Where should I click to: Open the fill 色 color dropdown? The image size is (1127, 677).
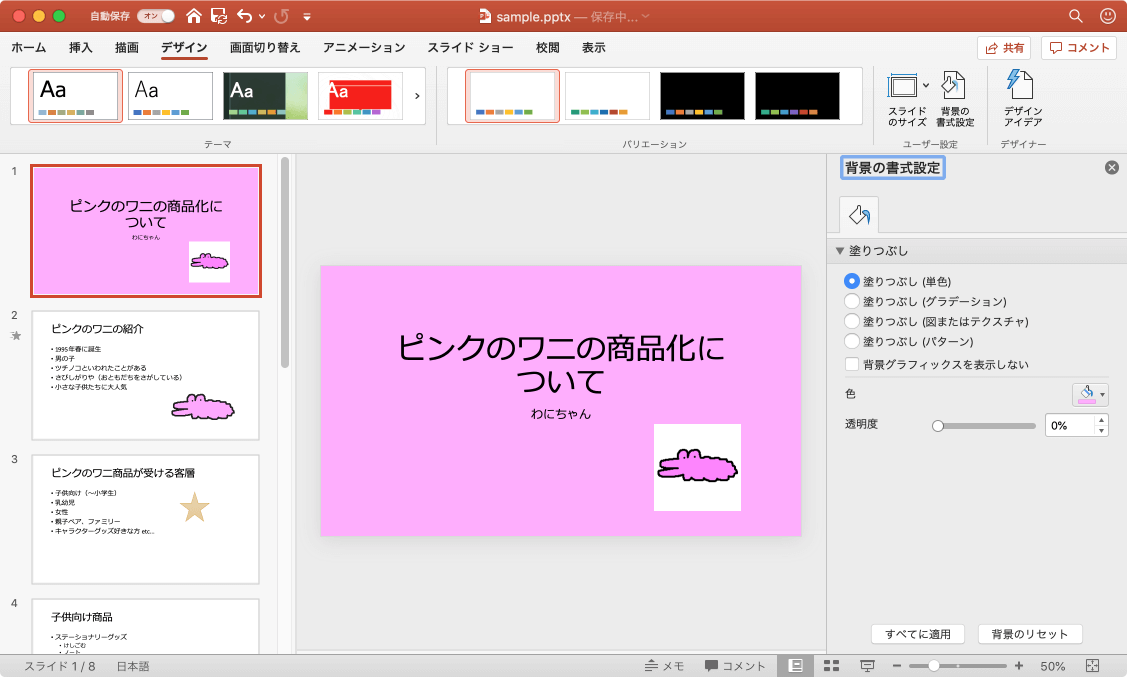click(x=1090, y=394)
